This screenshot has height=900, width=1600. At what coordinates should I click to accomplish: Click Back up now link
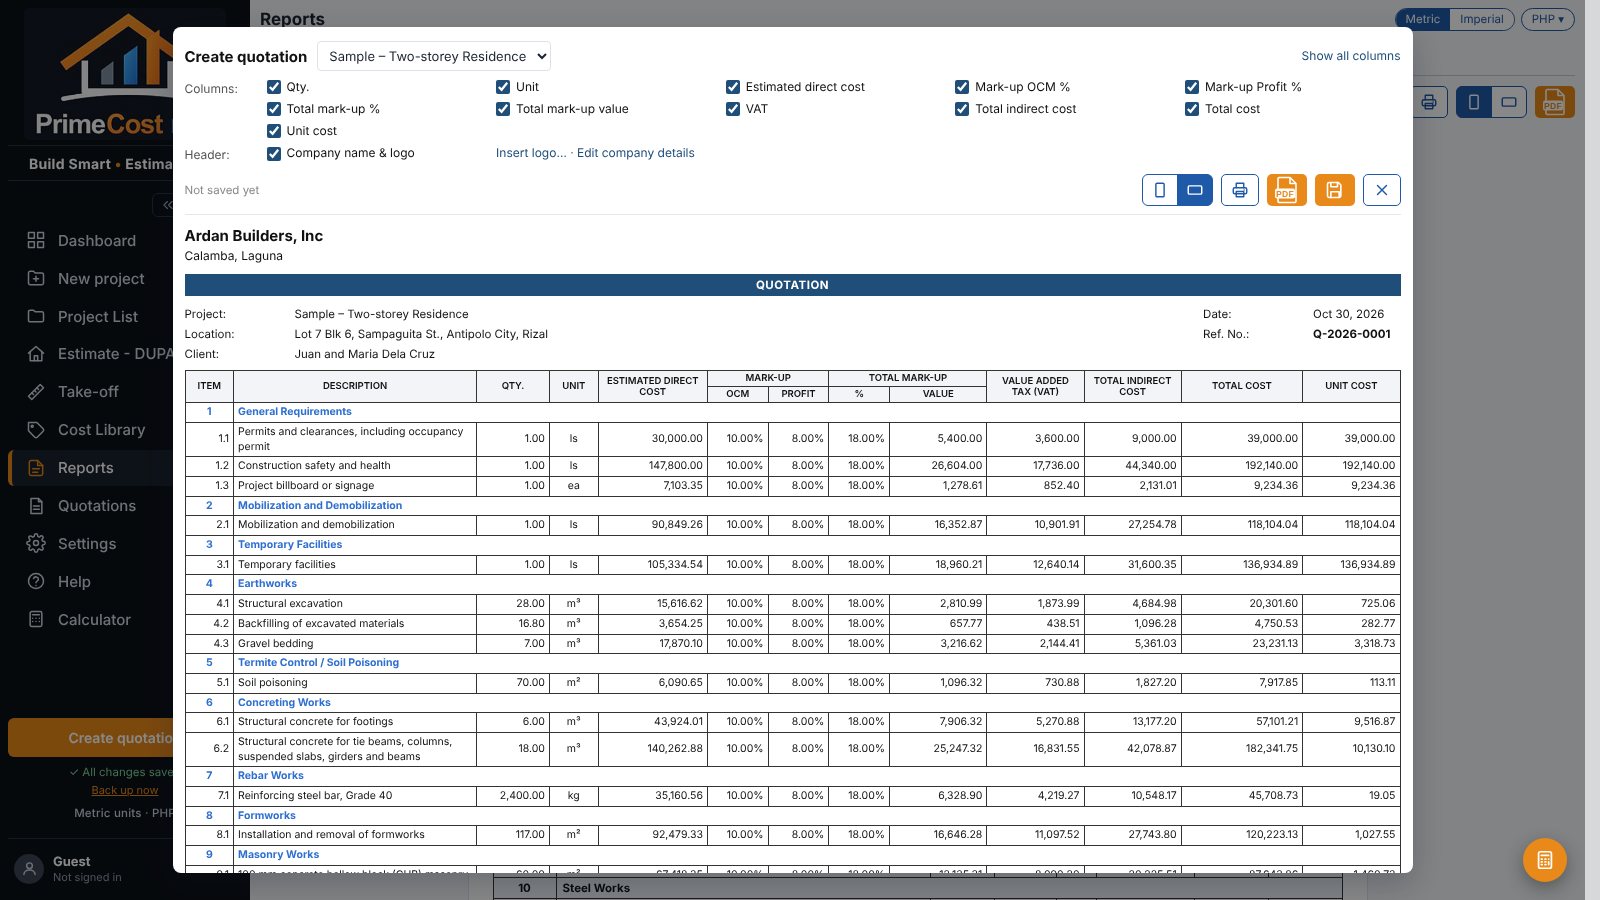tap(125, 790)
